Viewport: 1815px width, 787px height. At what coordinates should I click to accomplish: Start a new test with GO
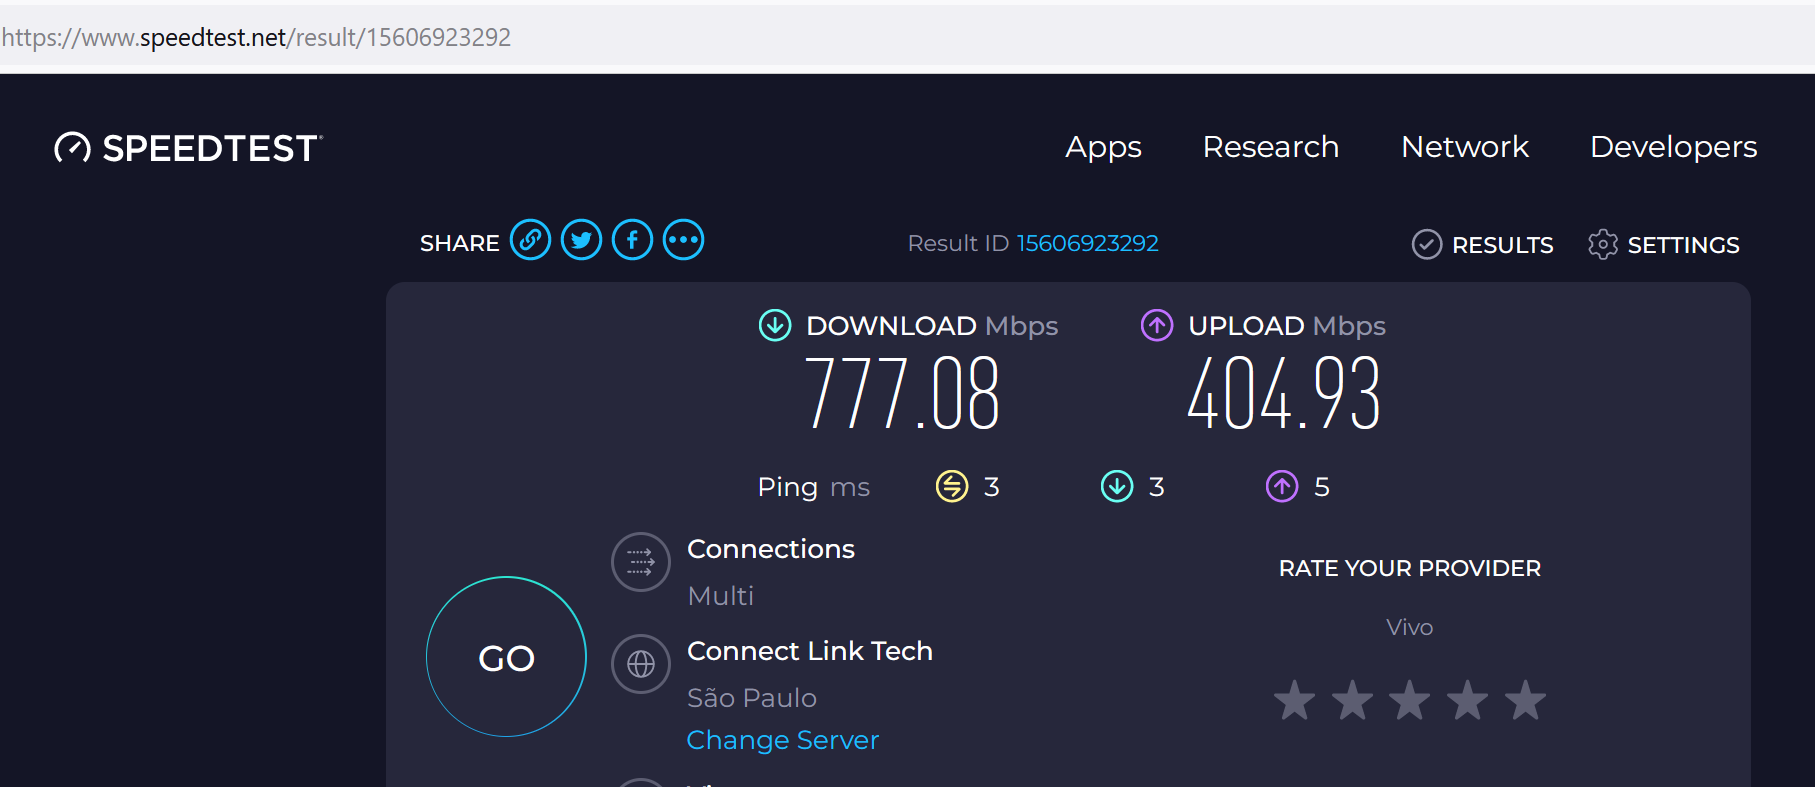[506, 657]
